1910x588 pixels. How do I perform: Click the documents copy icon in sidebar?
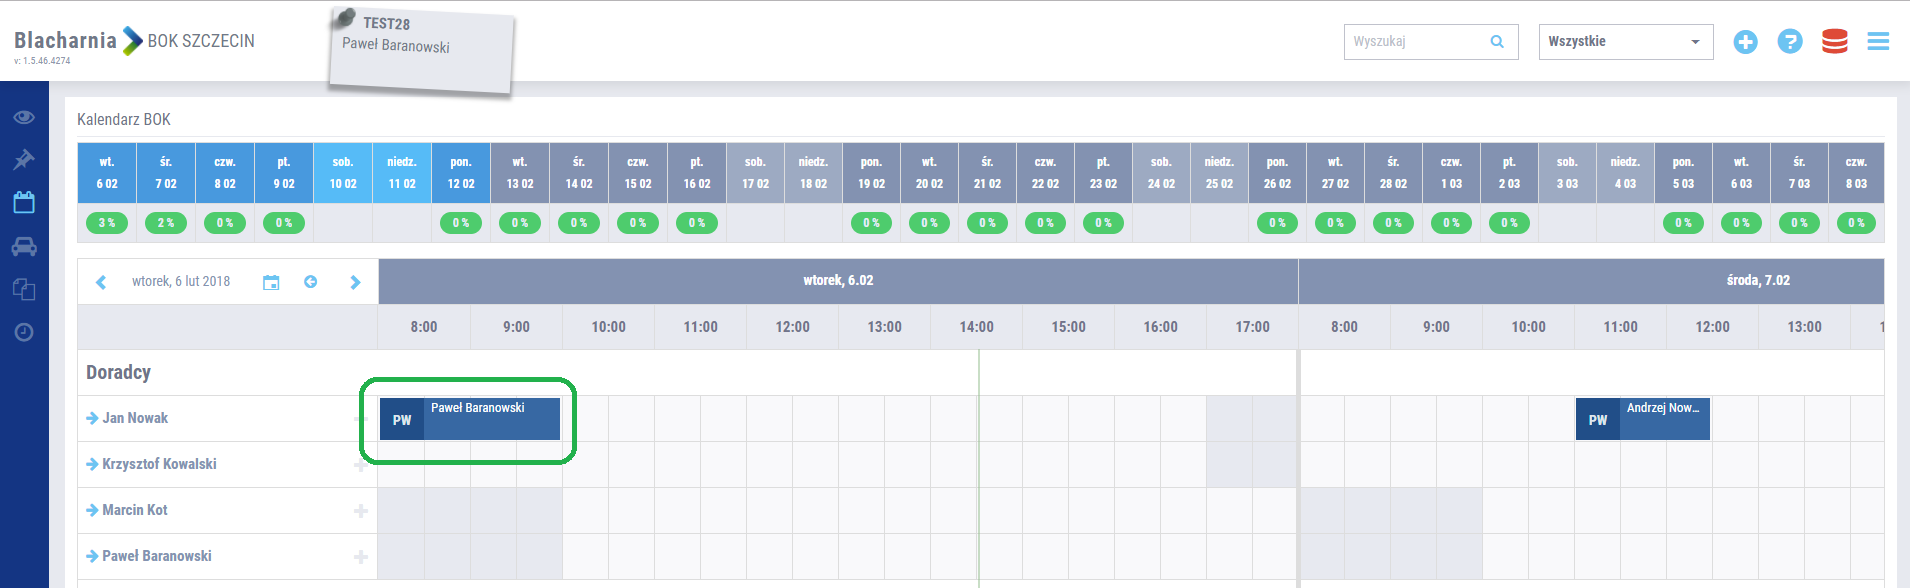click(x=24, y=290)
